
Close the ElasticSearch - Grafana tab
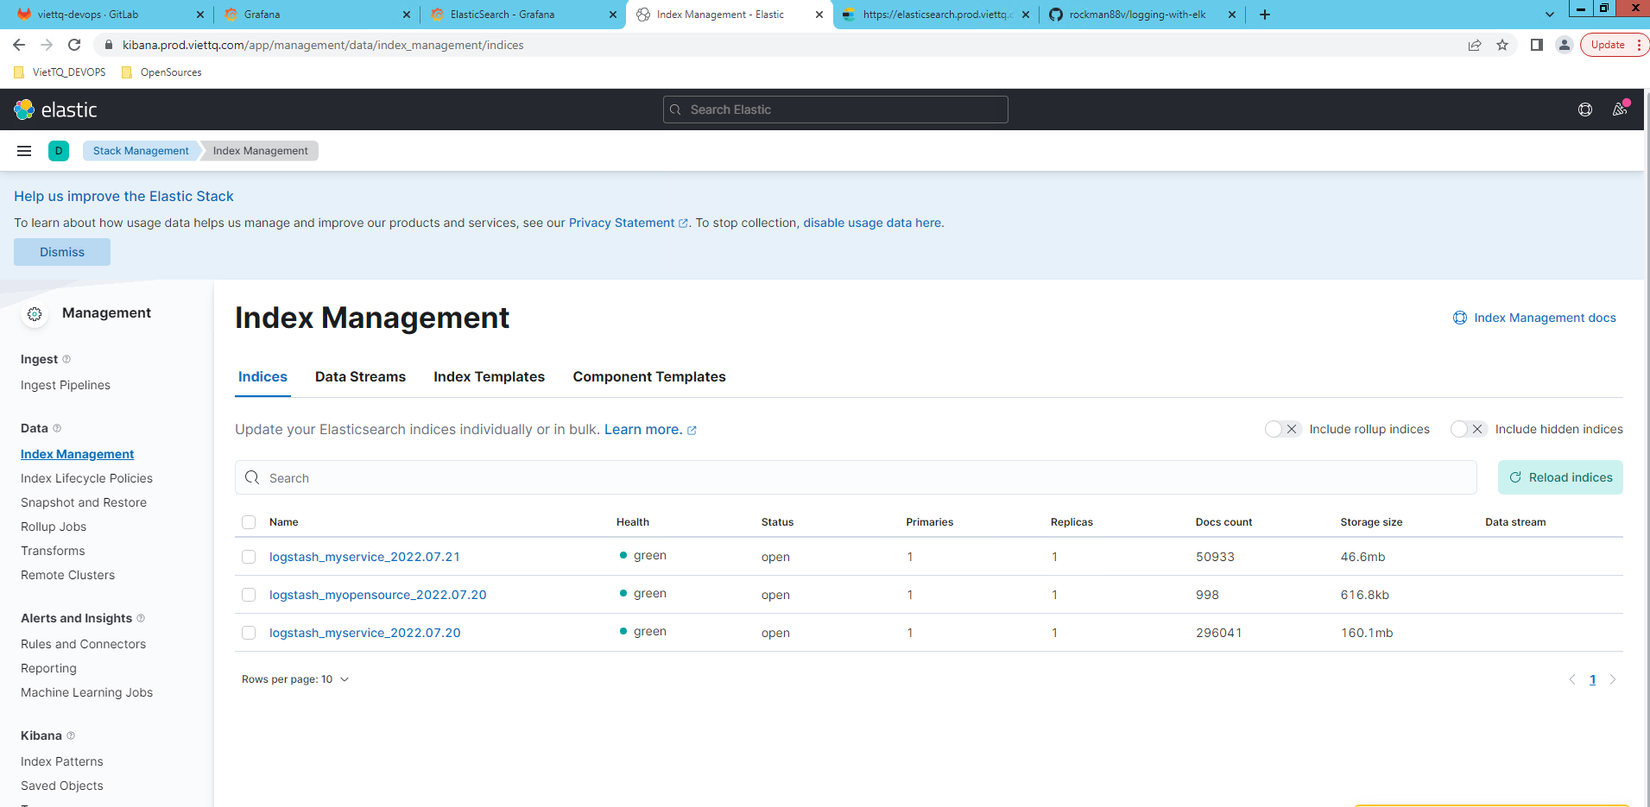pos(613,15)
